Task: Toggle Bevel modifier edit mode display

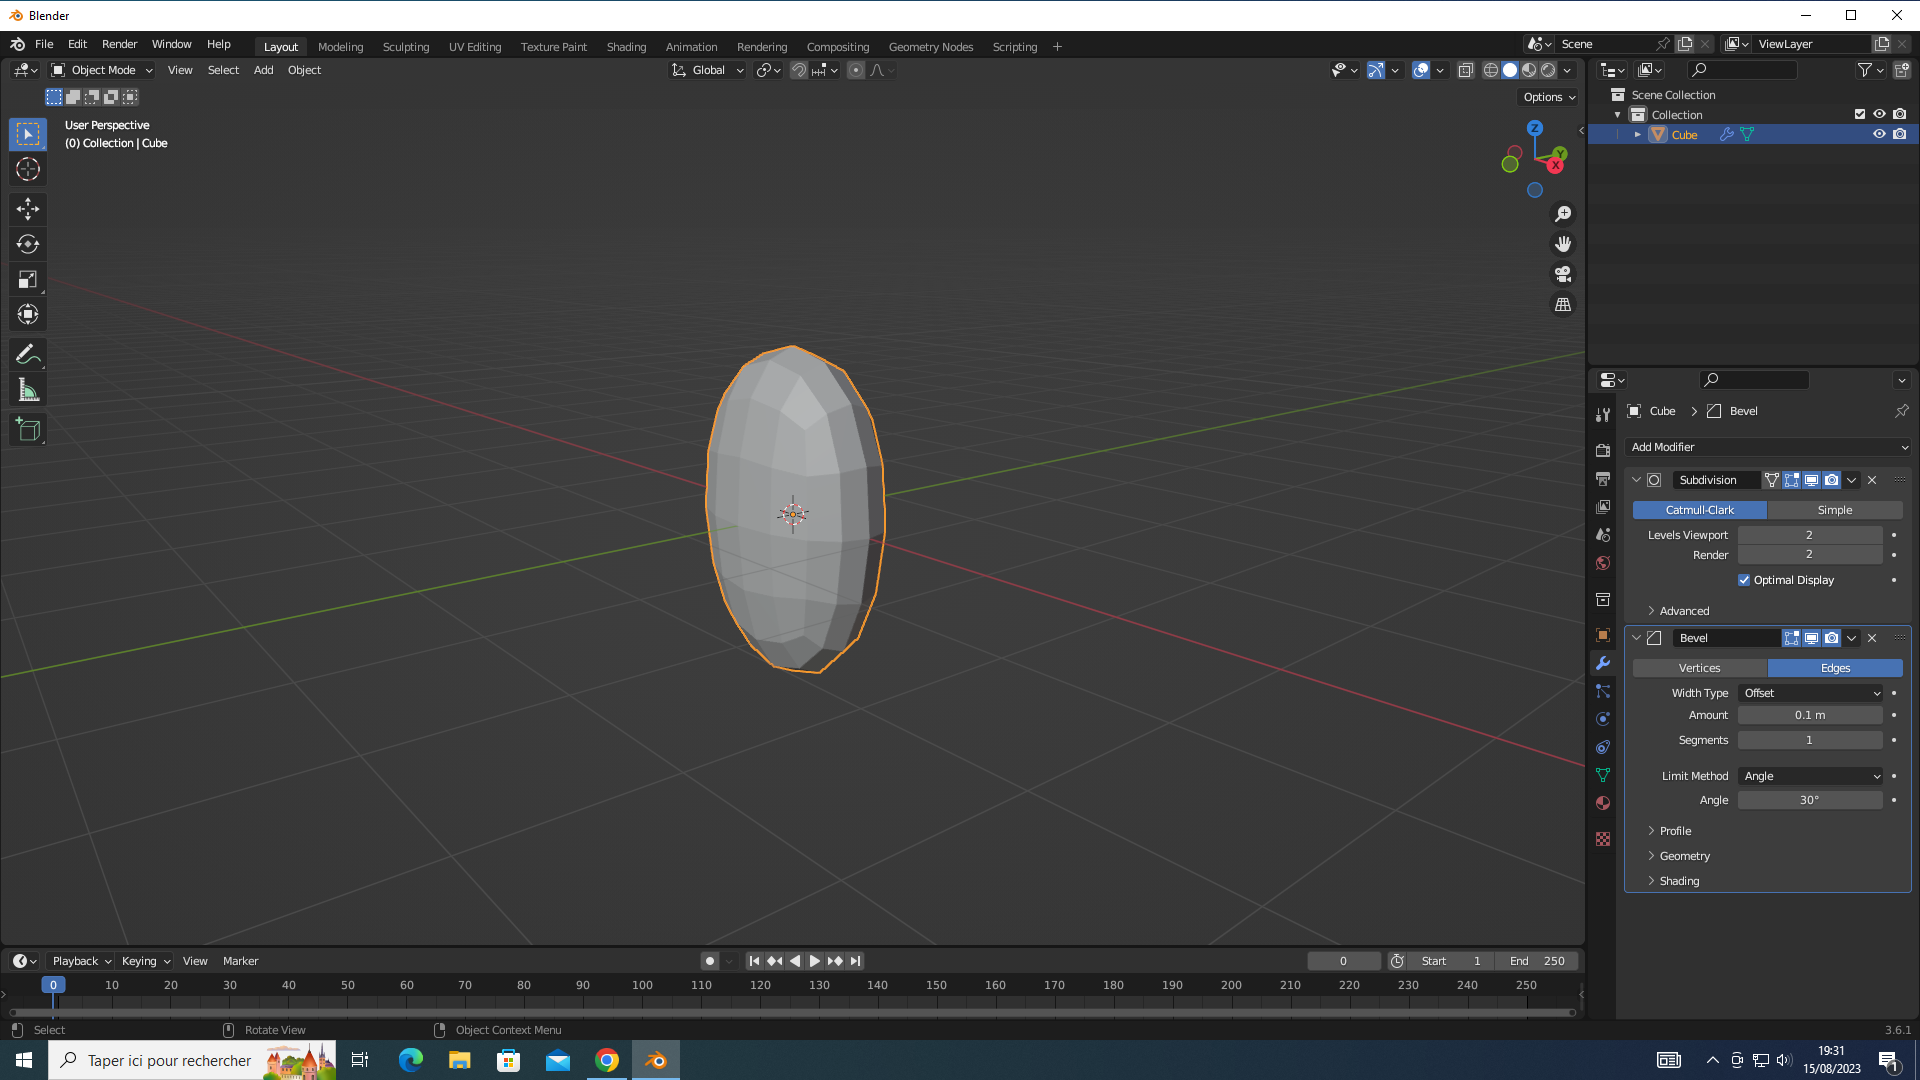Action: [x=1791, y=638]
